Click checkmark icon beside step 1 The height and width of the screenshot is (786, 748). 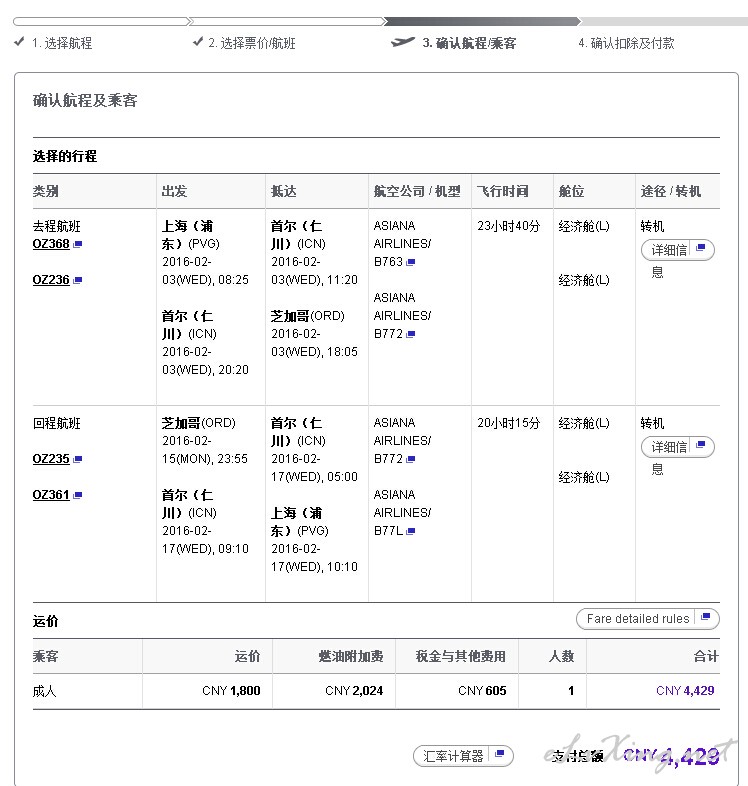(19, 42)
